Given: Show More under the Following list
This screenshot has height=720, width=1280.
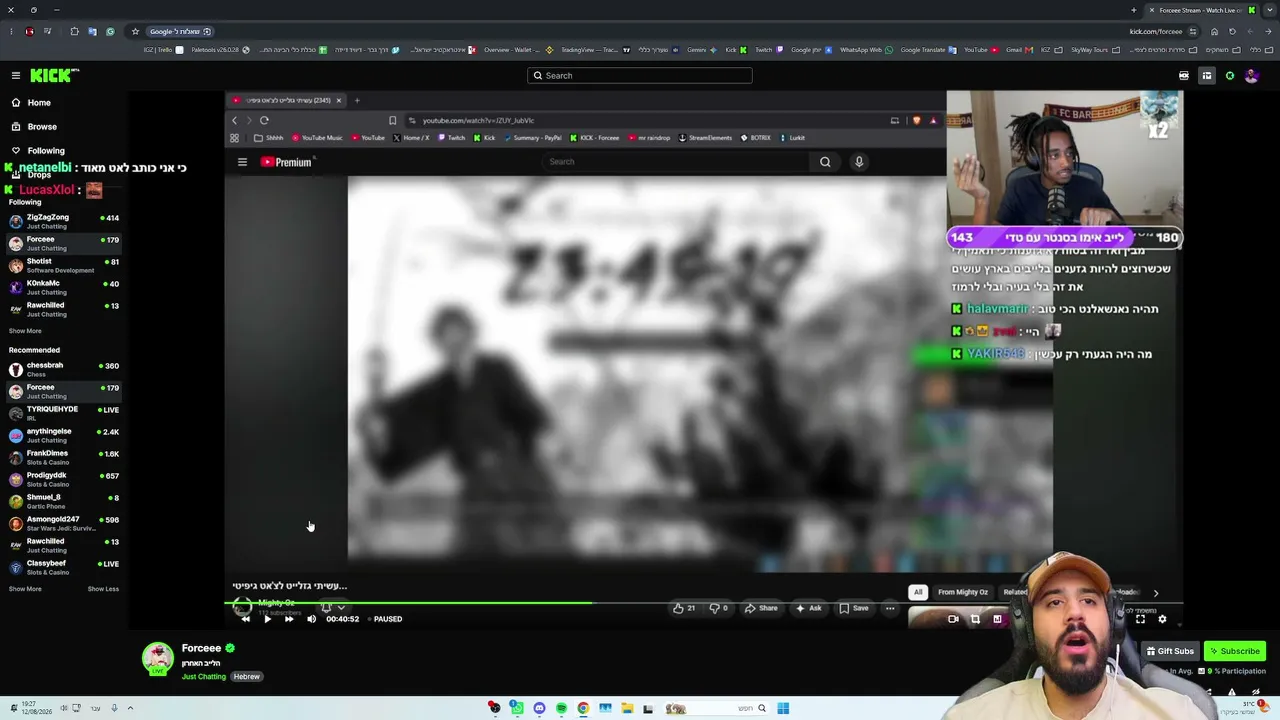Looking at the screenshot, I should (x=25, y=331).
